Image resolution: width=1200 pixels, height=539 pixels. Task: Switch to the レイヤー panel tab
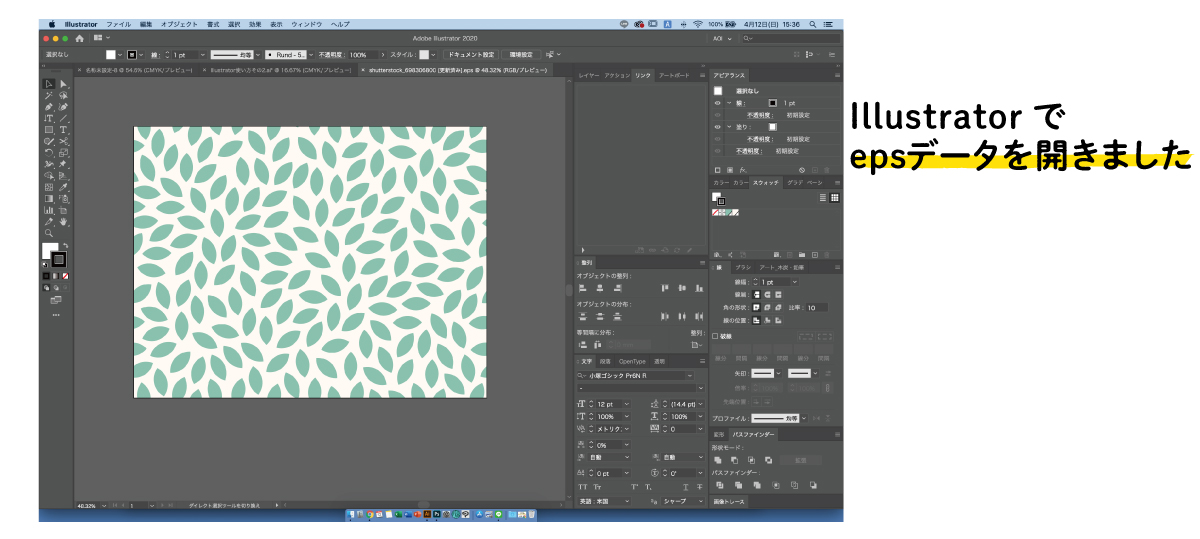tap(588, 75)
